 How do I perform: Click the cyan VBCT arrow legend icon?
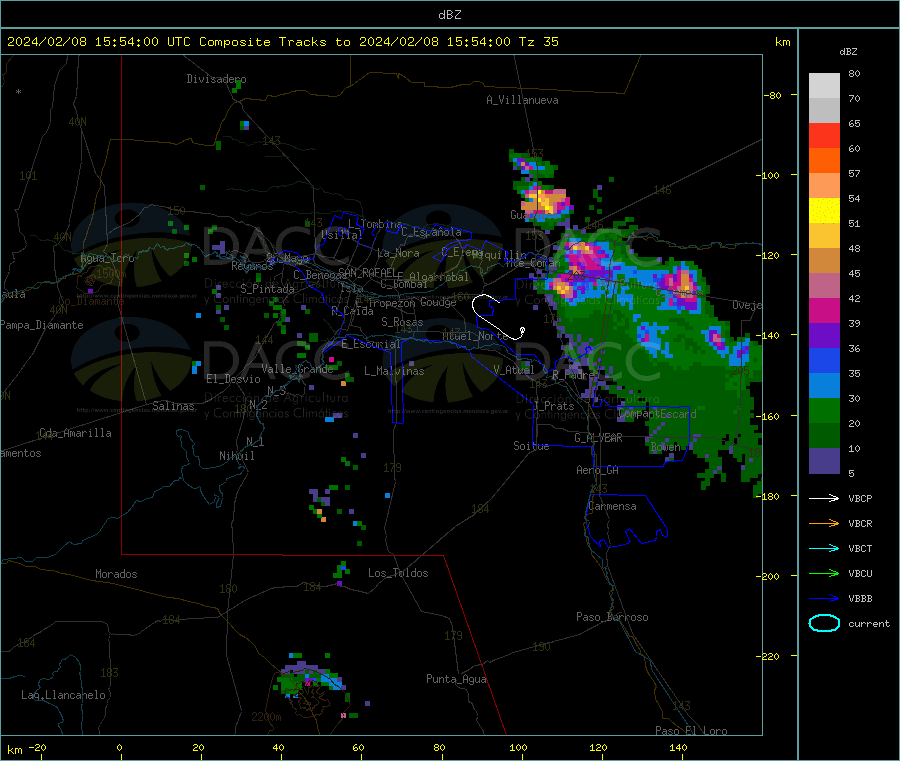click(824, 548)
